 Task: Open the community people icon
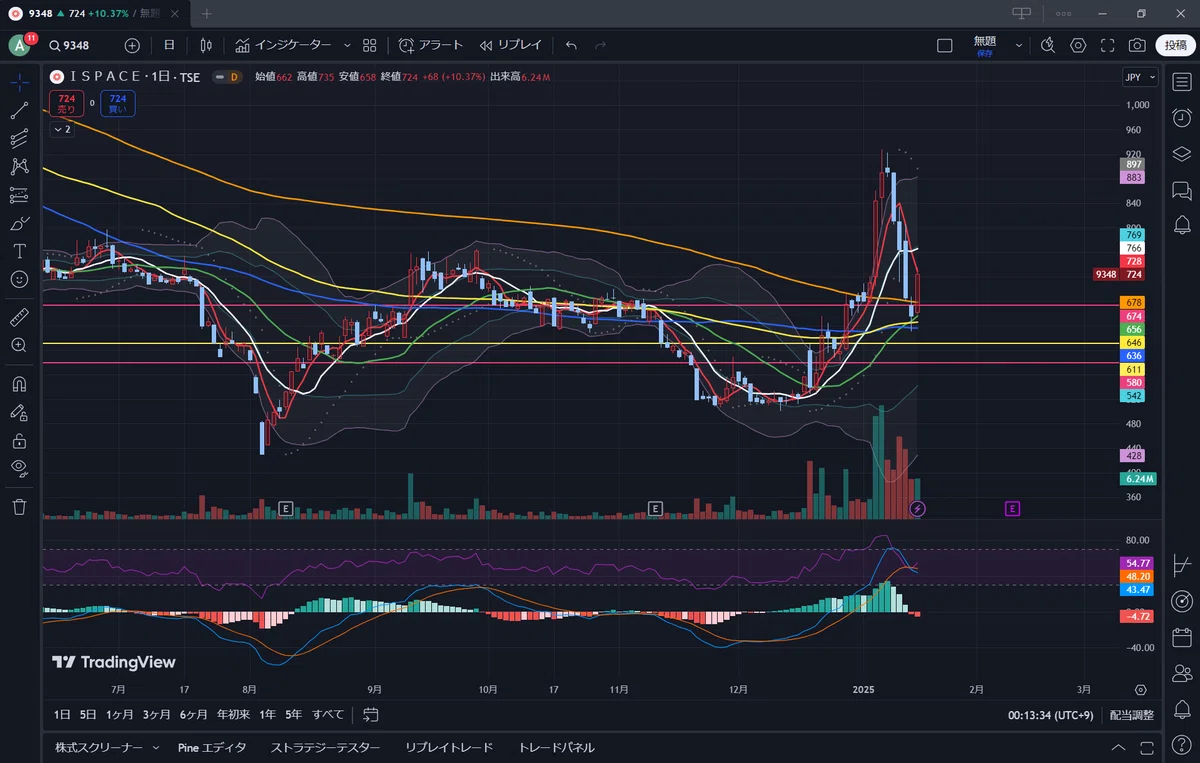pos(1181,672)
